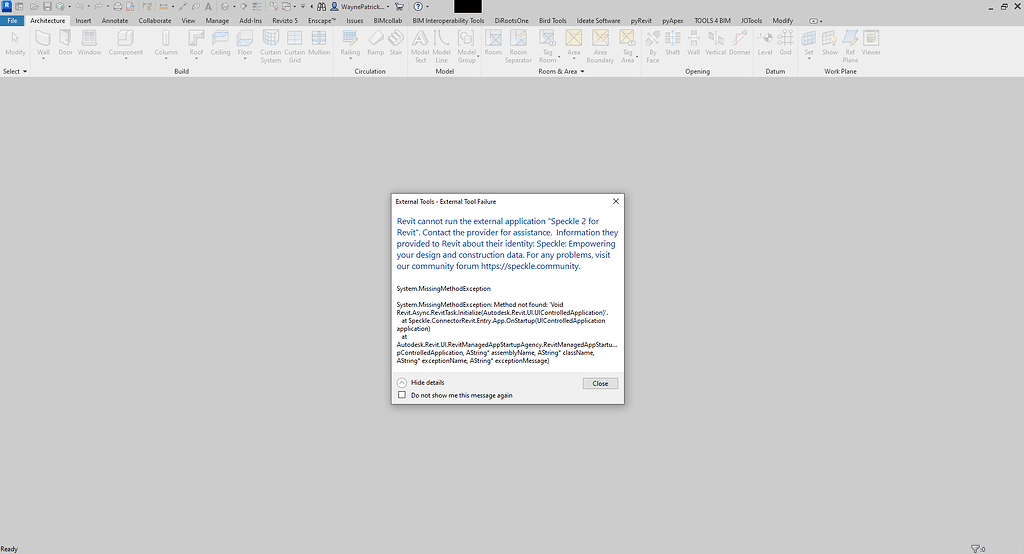Select the Curtain Grid tool
This screenshot has height=554, width=1024.
coord(295,46)
